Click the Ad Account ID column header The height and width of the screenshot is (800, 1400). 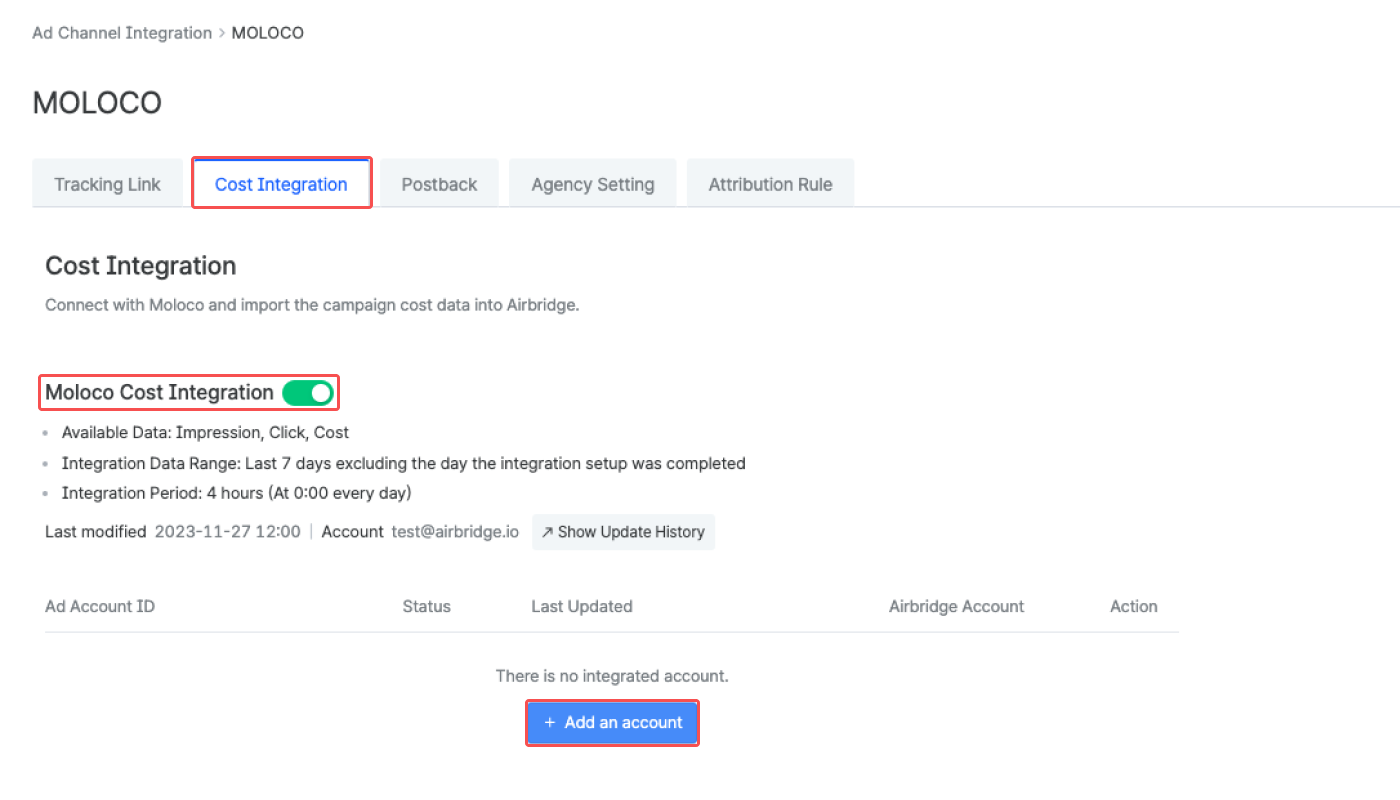(x=100, y=606)
